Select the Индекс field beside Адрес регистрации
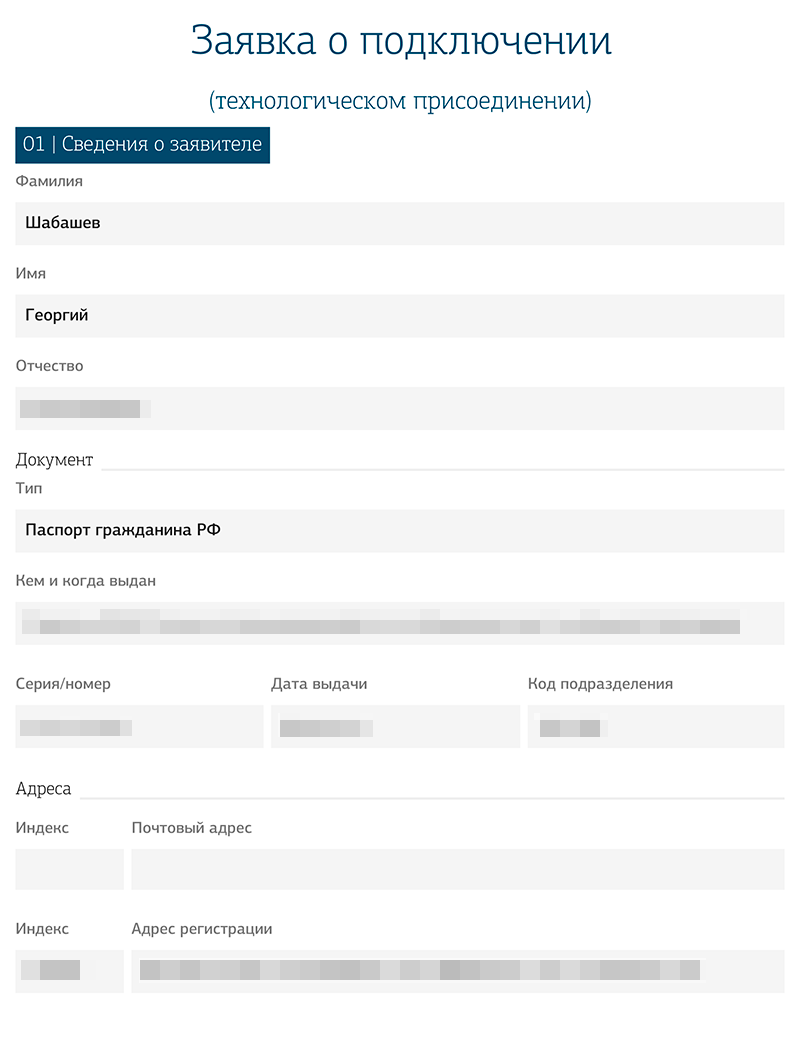The image size is (800, 1046). pyautogui.click(x=69, y=971)
